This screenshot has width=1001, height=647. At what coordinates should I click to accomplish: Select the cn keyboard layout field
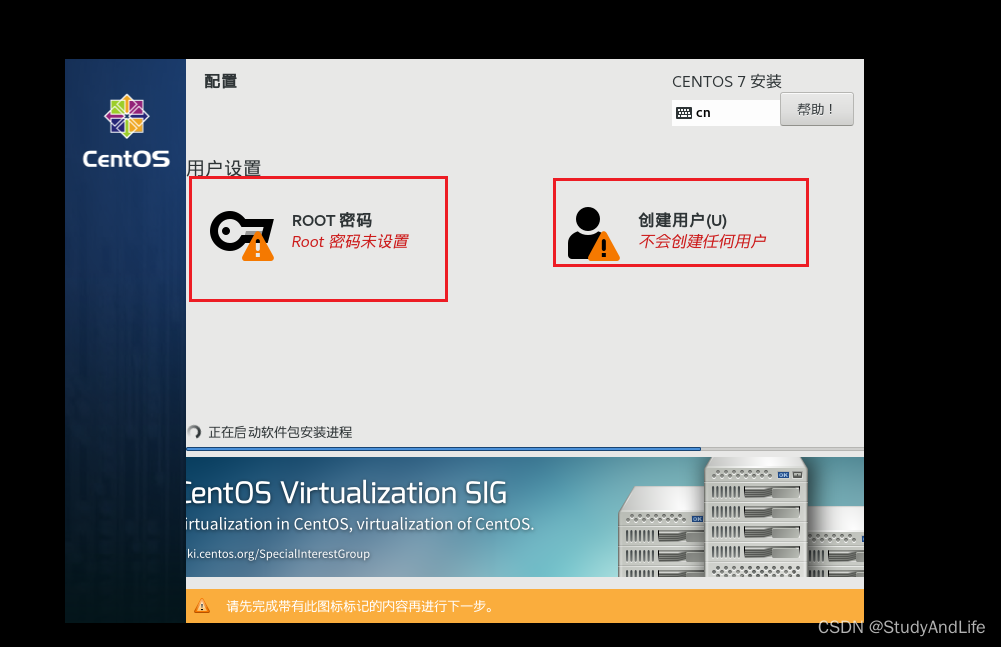point(726,113)
